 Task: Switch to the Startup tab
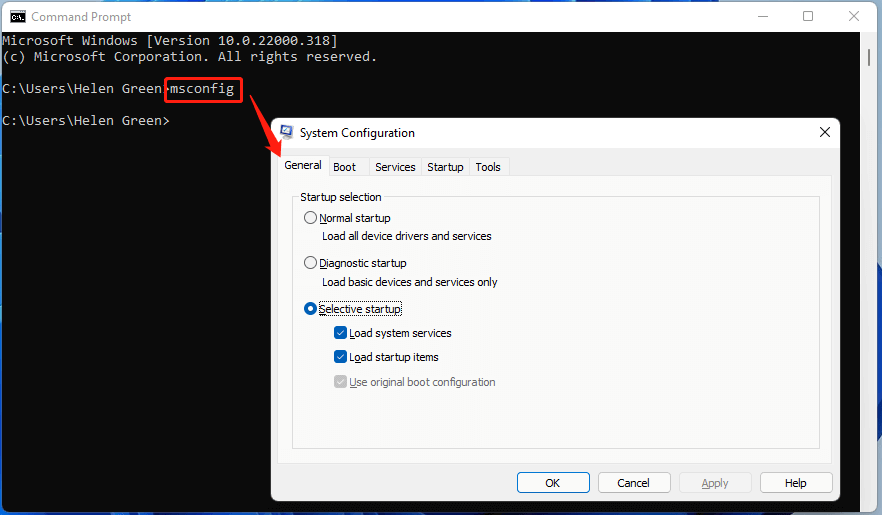[445, 167]
